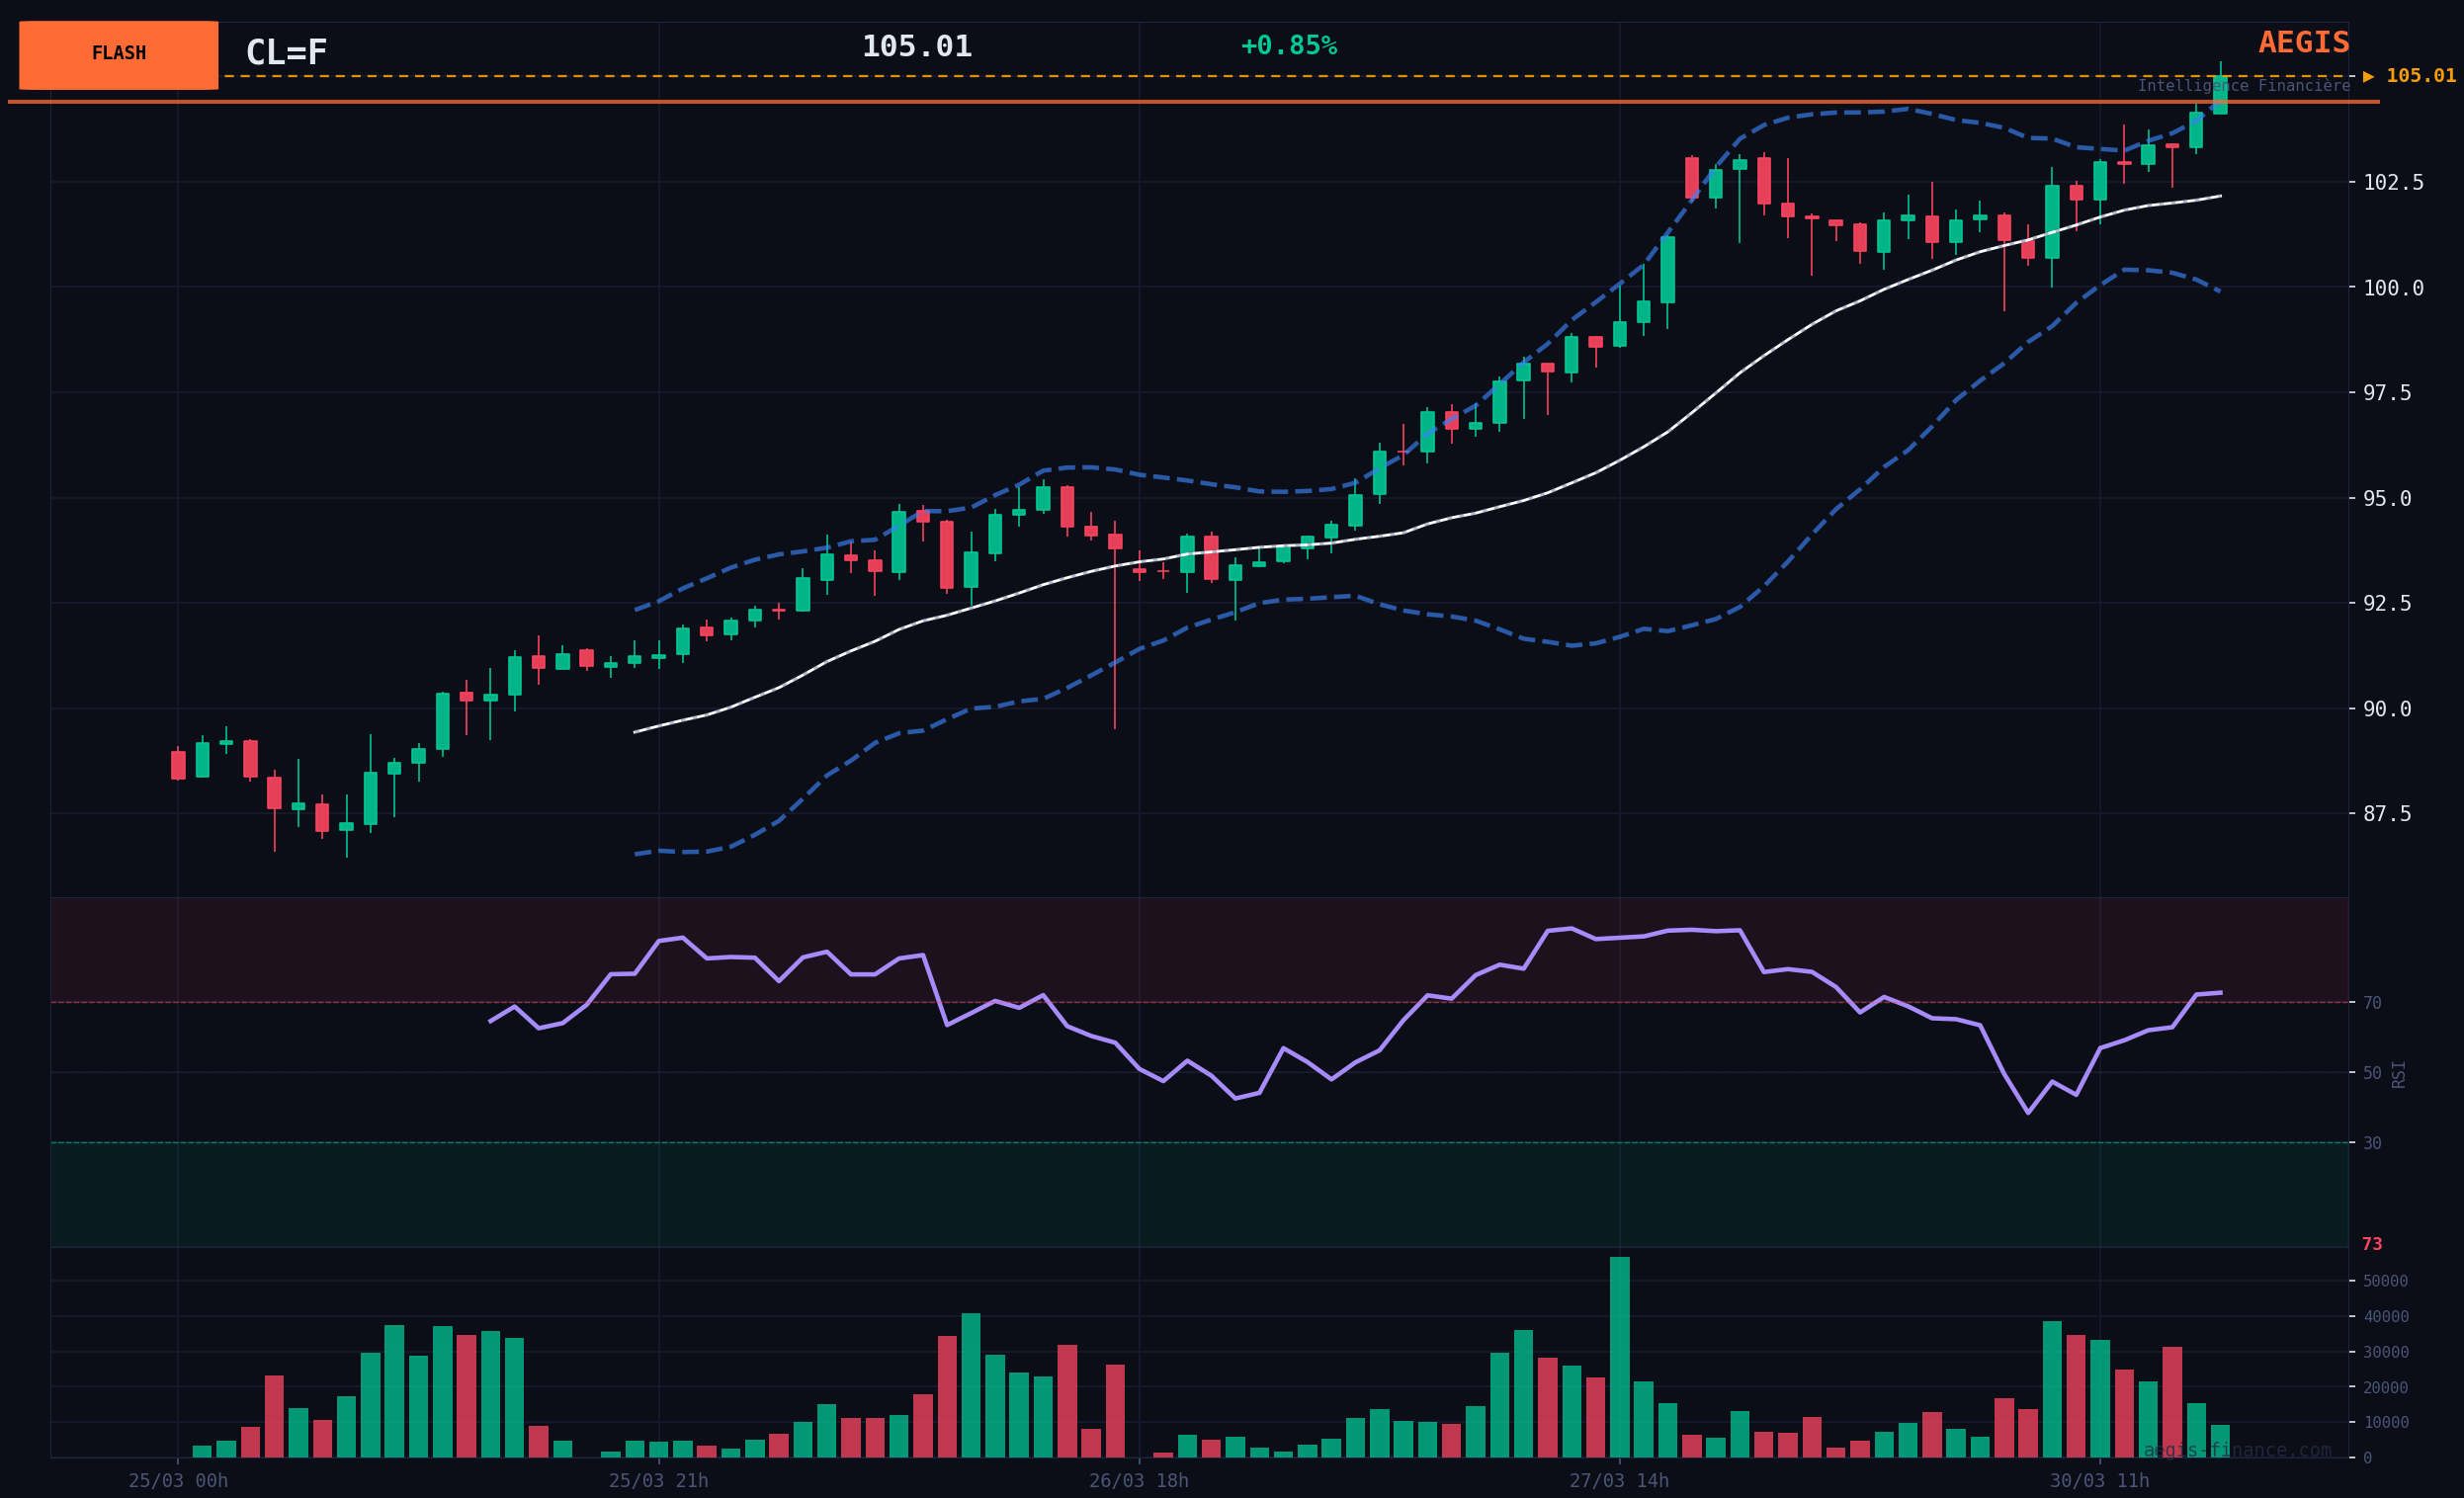Click the 27/03 14h time axis label
This screenshot has height=1498, width=2464.
pyautogui.click(x=1619, y=1481)
